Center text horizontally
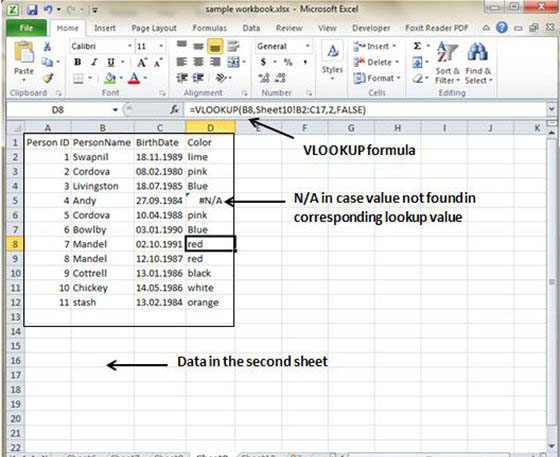 198,62
